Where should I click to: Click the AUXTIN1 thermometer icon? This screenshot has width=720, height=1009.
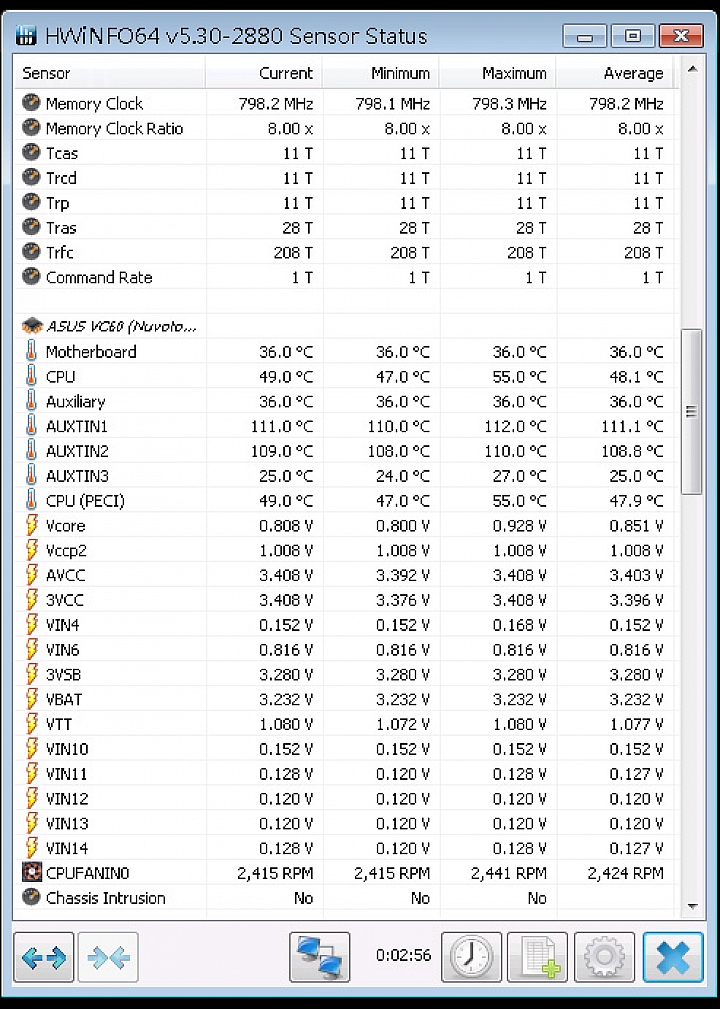point(31,425)
